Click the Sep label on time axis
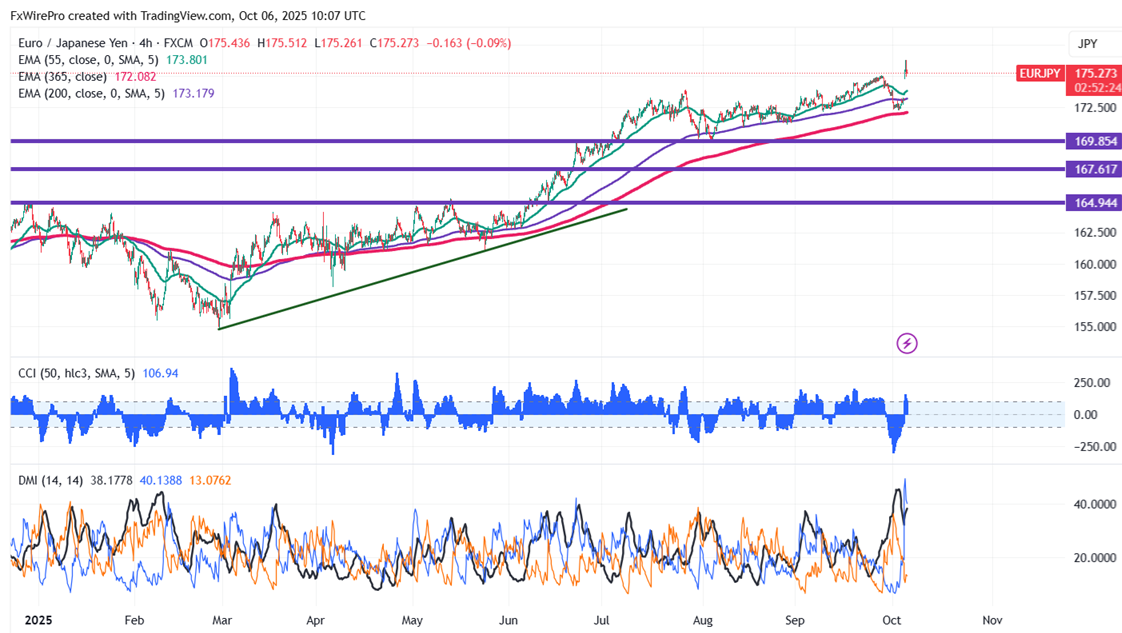The height and width of the screenshot is (633, 1122). pos(794,620)
